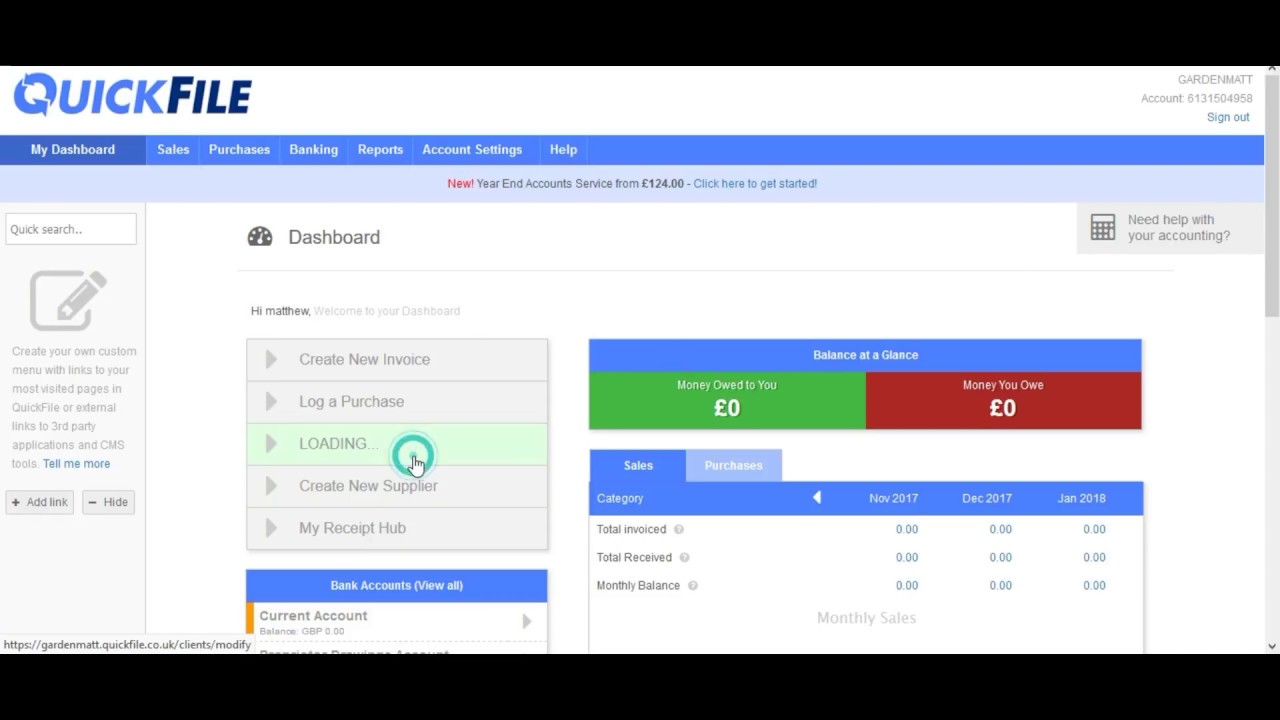The height and width of the screenshot is (720, 1280).
Task: Open the Purchases menu in the navigation bar
Action: click(x=239, y=150)
